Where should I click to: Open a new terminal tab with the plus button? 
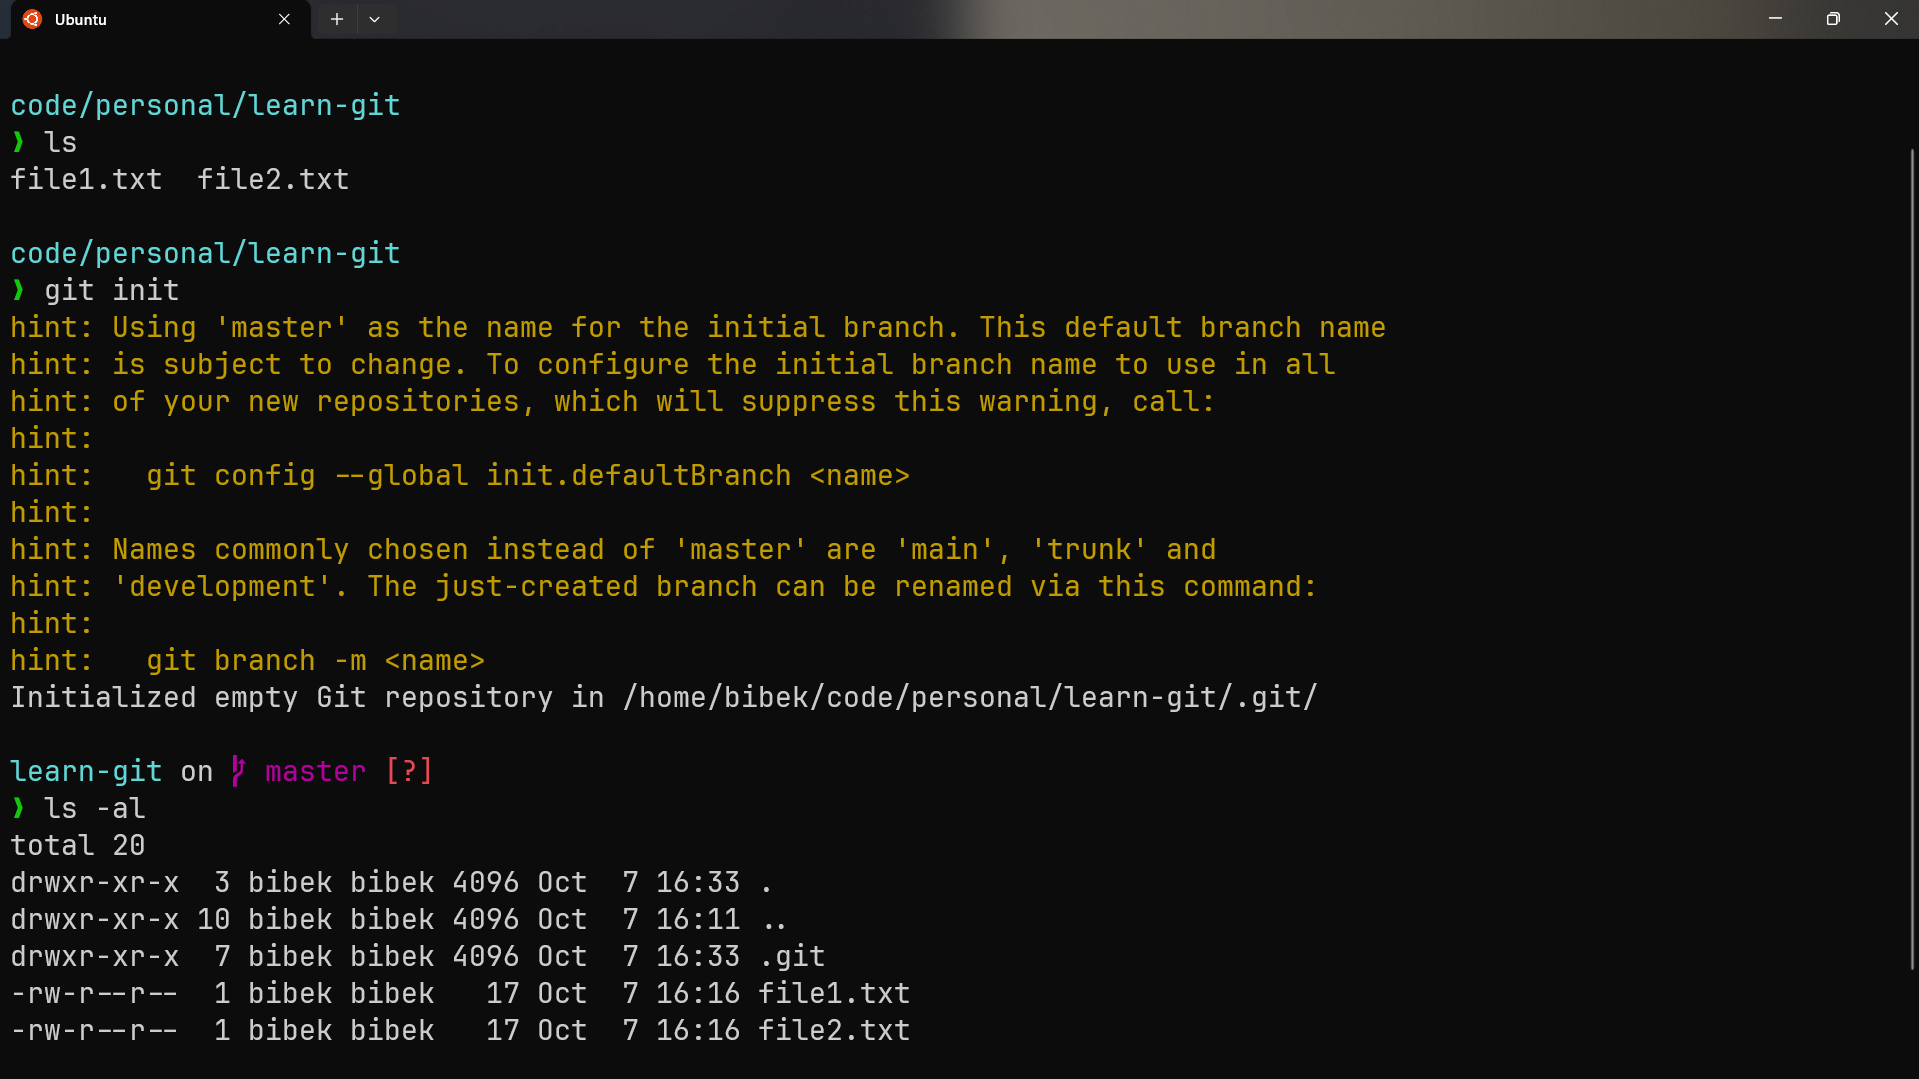point(336,19)
